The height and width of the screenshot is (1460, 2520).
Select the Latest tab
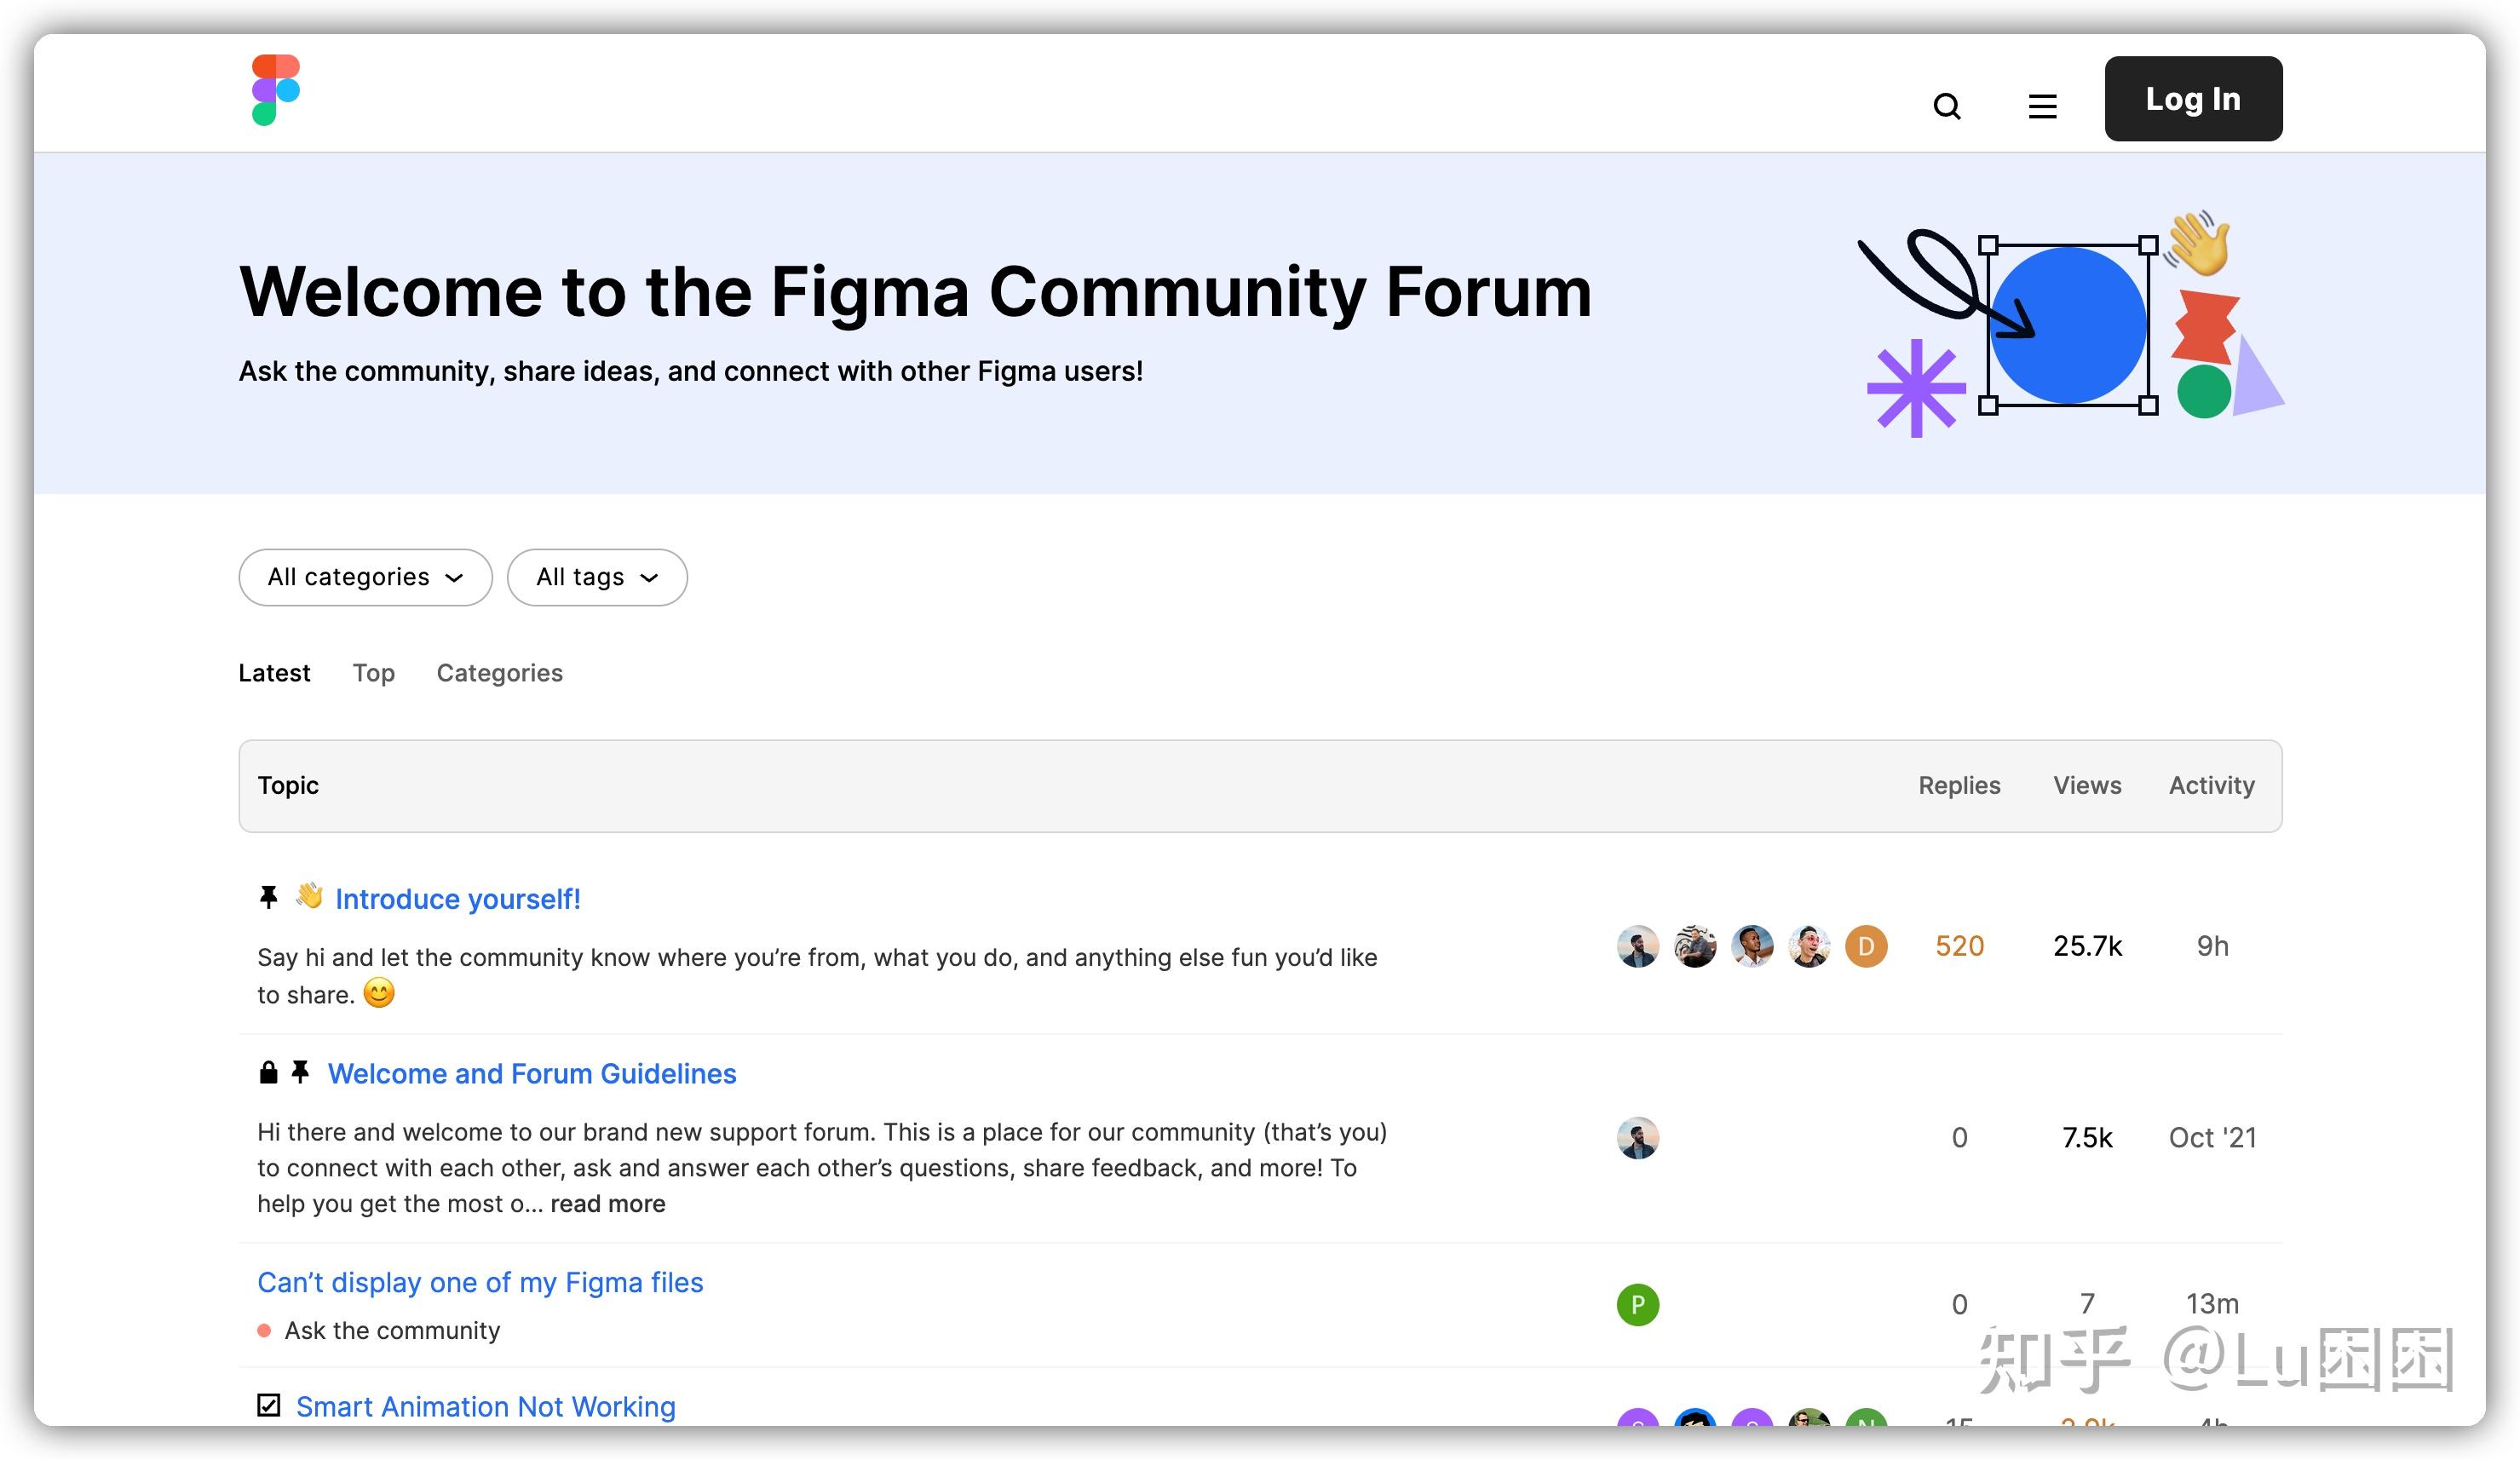(274, 673)
